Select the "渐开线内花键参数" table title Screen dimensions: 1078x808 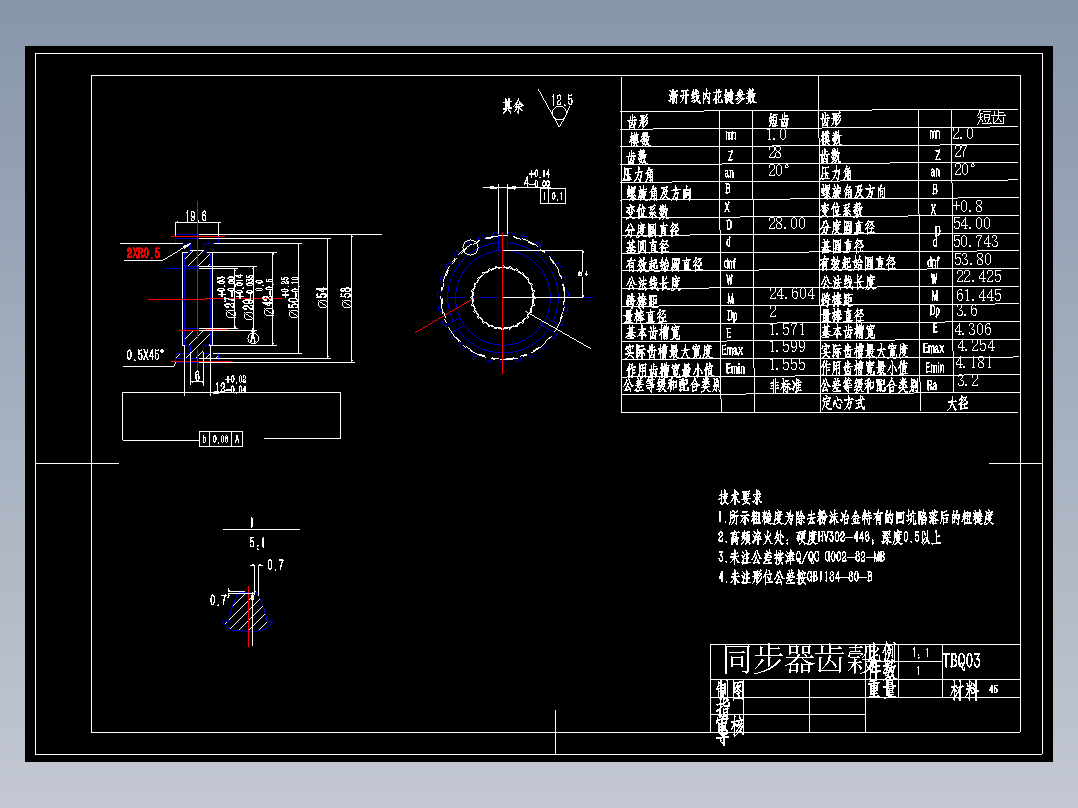(712, 96)
